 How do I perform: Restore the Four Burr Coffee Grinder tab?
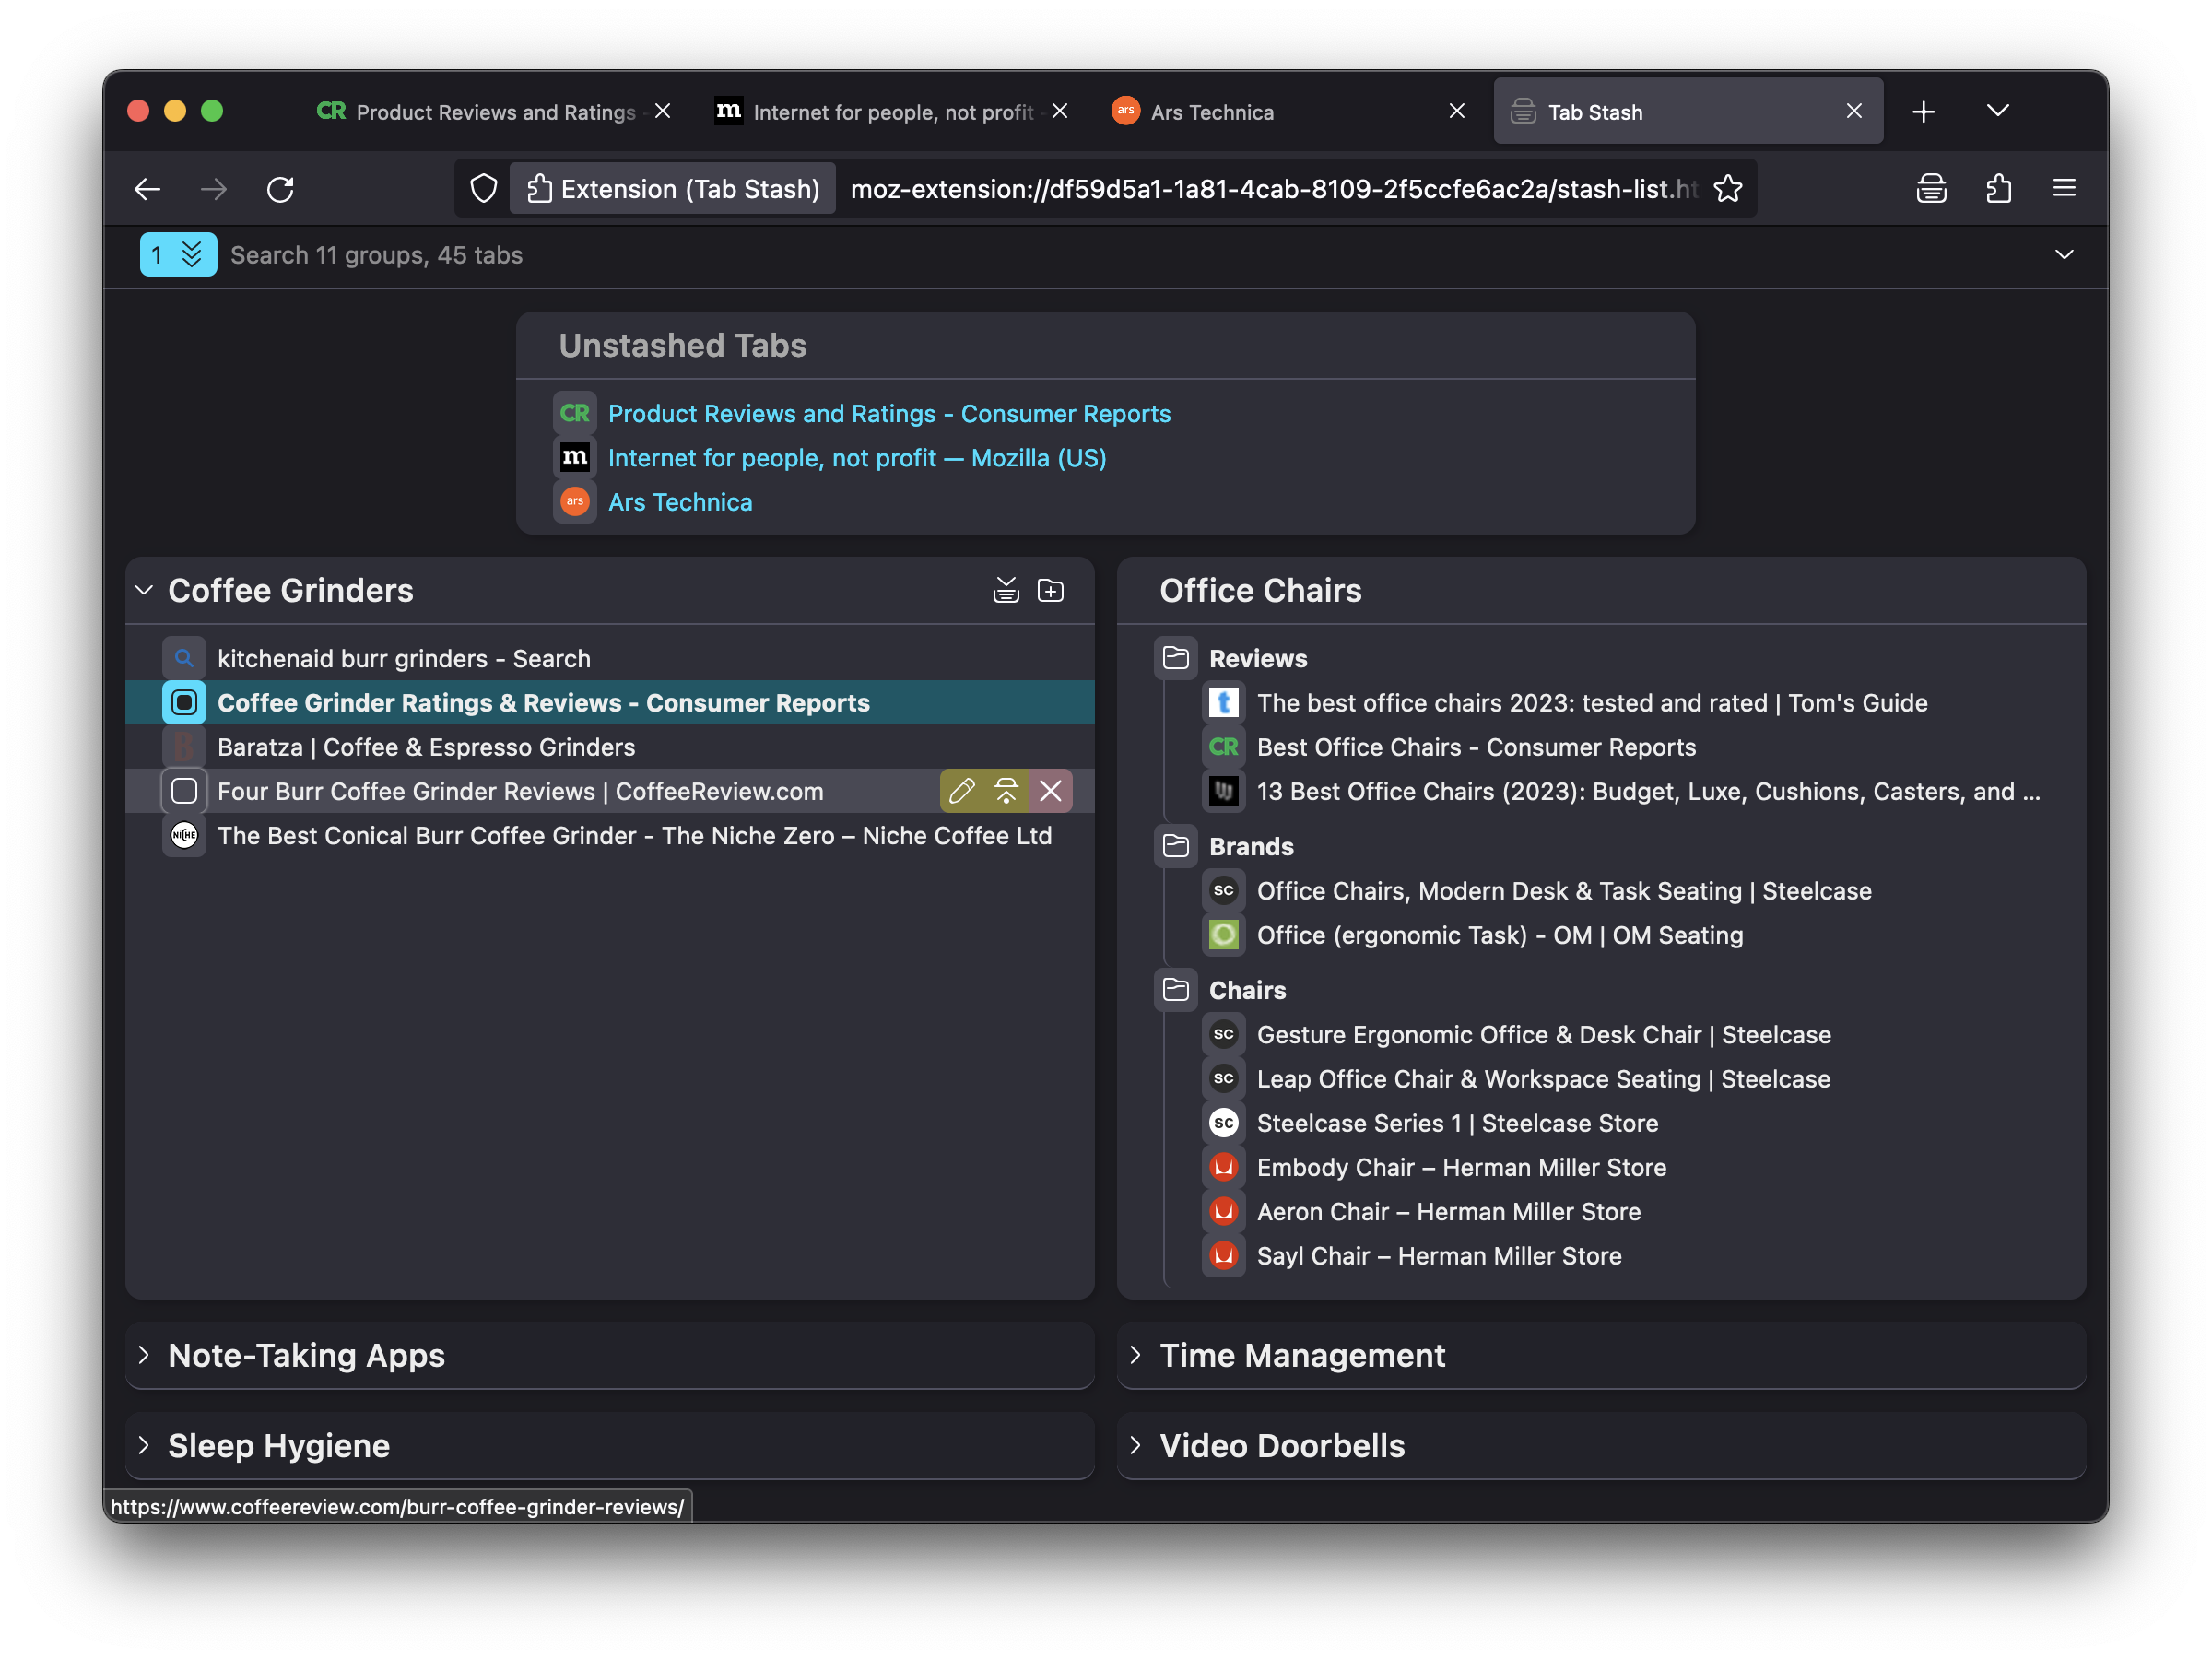[1006, 792]
